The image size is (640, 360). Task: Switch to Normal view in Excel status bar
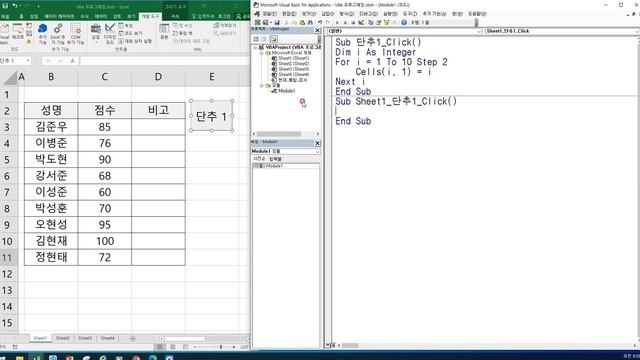tap(160, 347)
